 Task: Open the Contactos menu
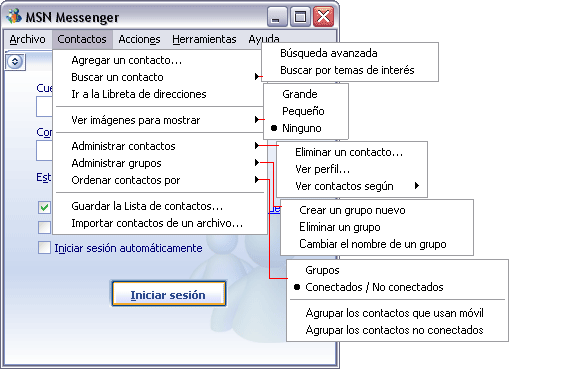82,39
